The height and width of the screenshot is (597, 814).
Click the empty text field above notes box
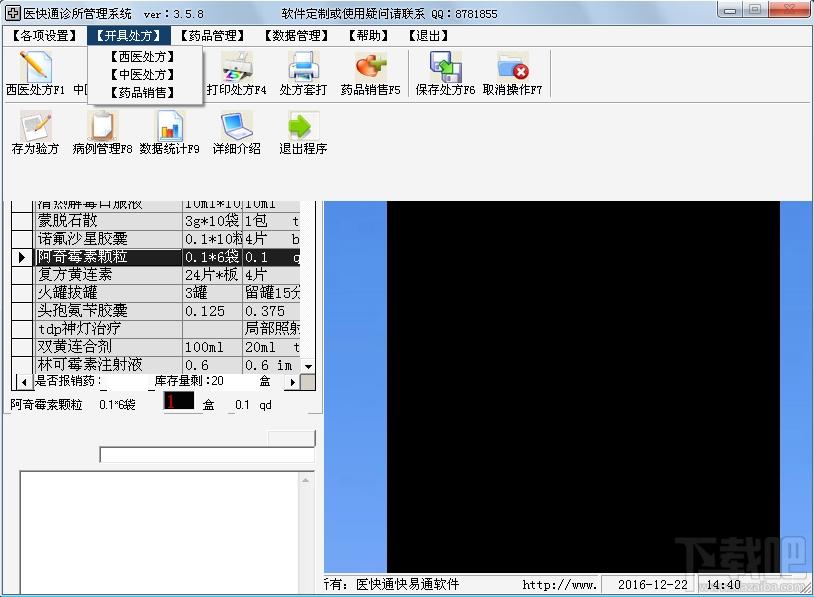pyautogui.click(x=207, y=455)
